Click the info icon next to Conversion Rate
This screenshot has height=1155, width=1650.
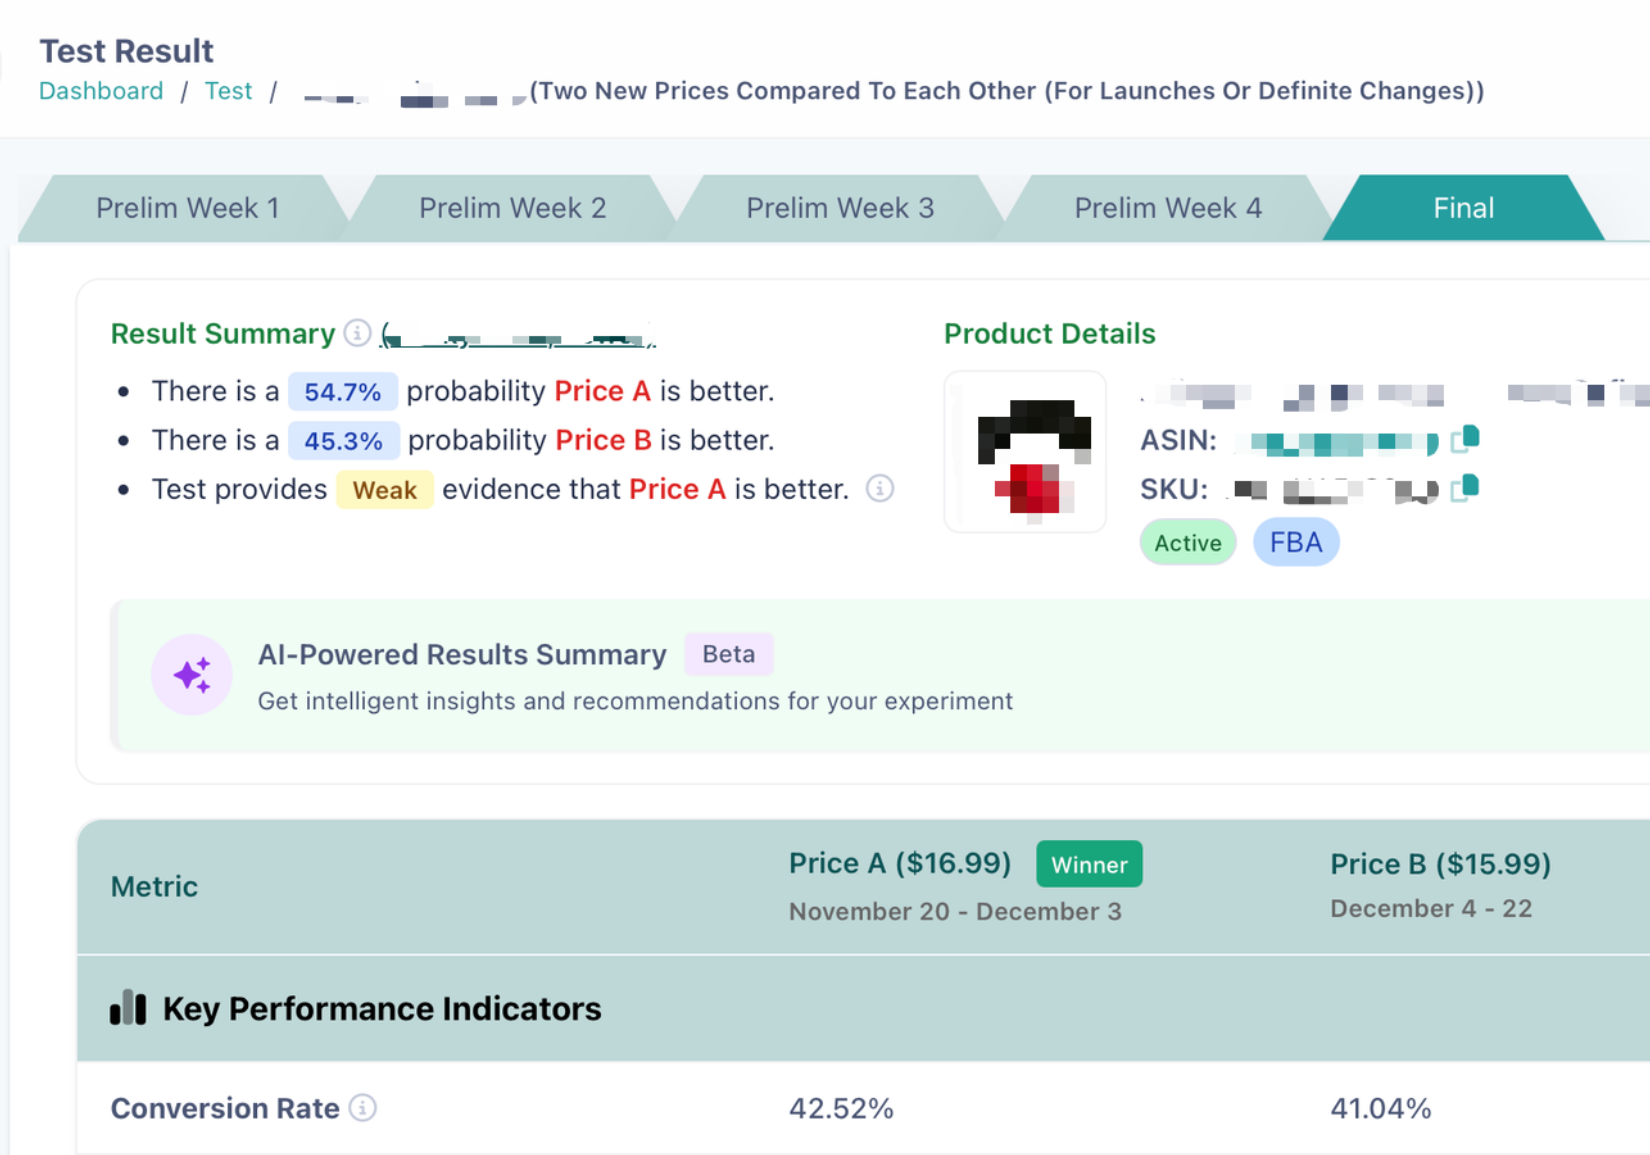(x=363, y=1108)
